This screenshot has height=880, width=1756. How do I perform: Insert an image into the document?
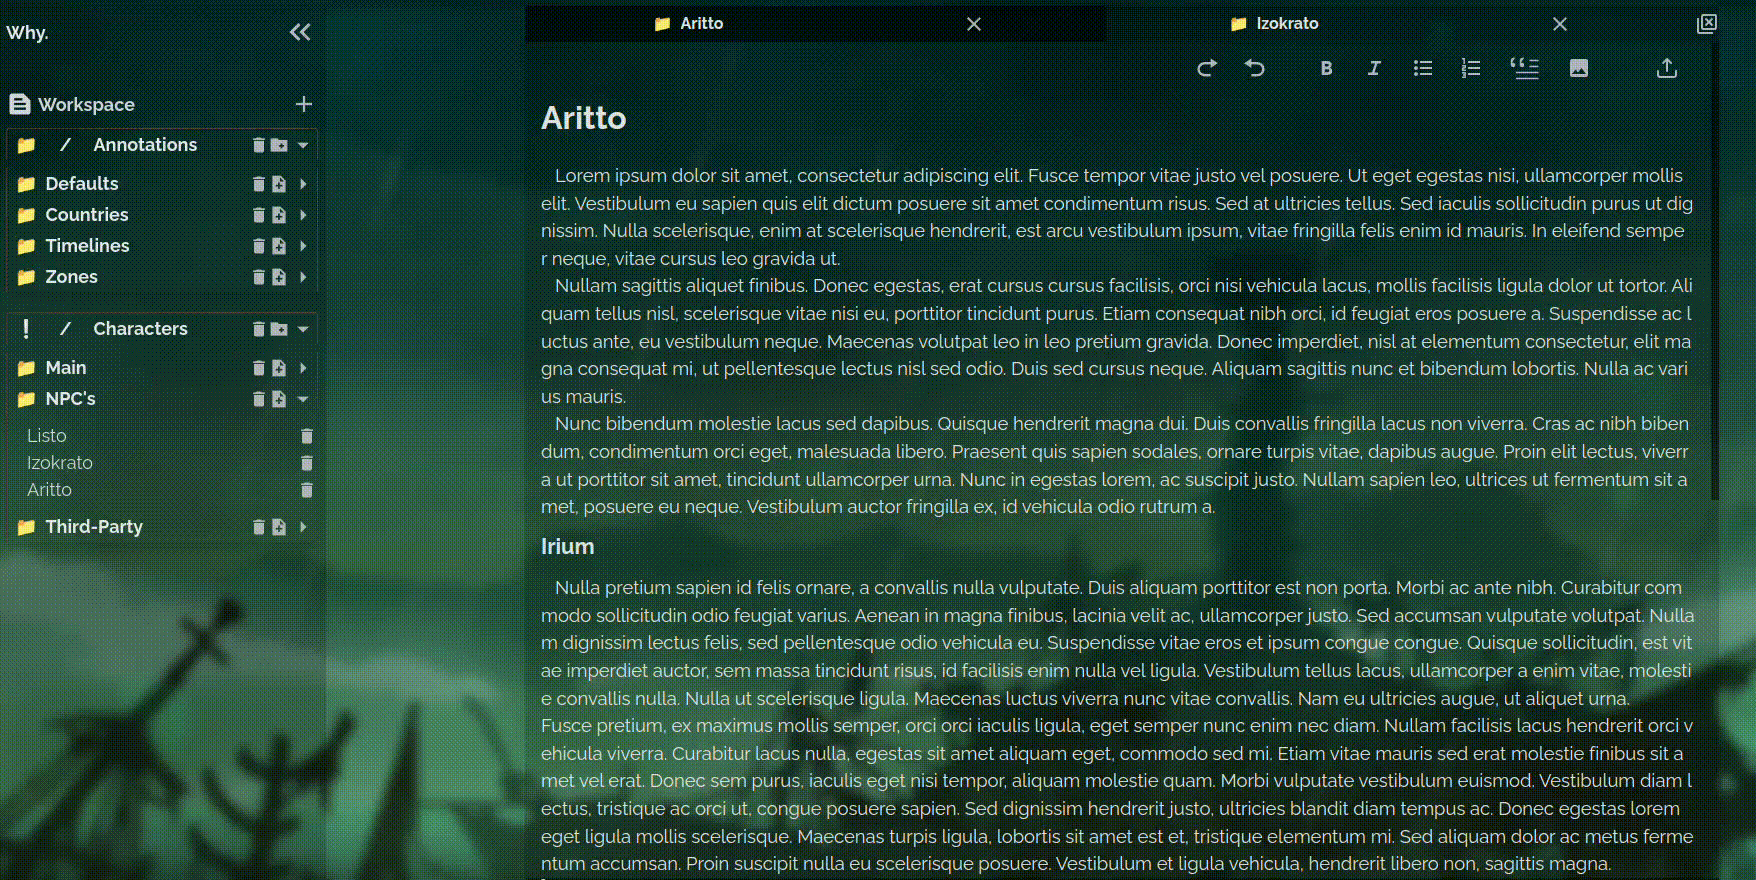click(1579, 68)
